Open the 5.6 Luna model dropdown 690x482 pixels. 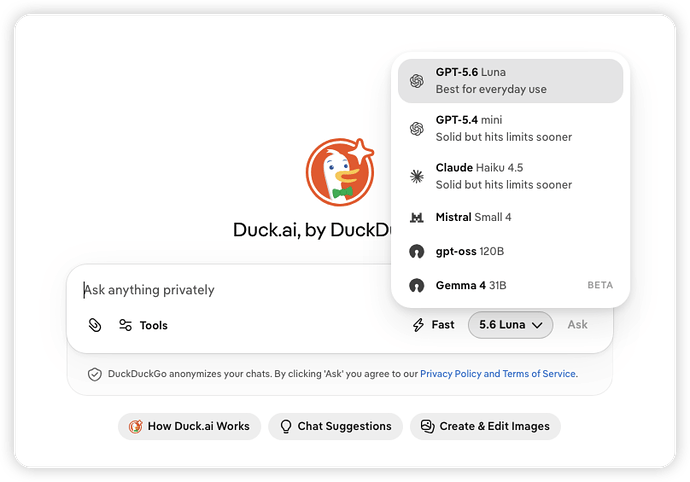510,325
